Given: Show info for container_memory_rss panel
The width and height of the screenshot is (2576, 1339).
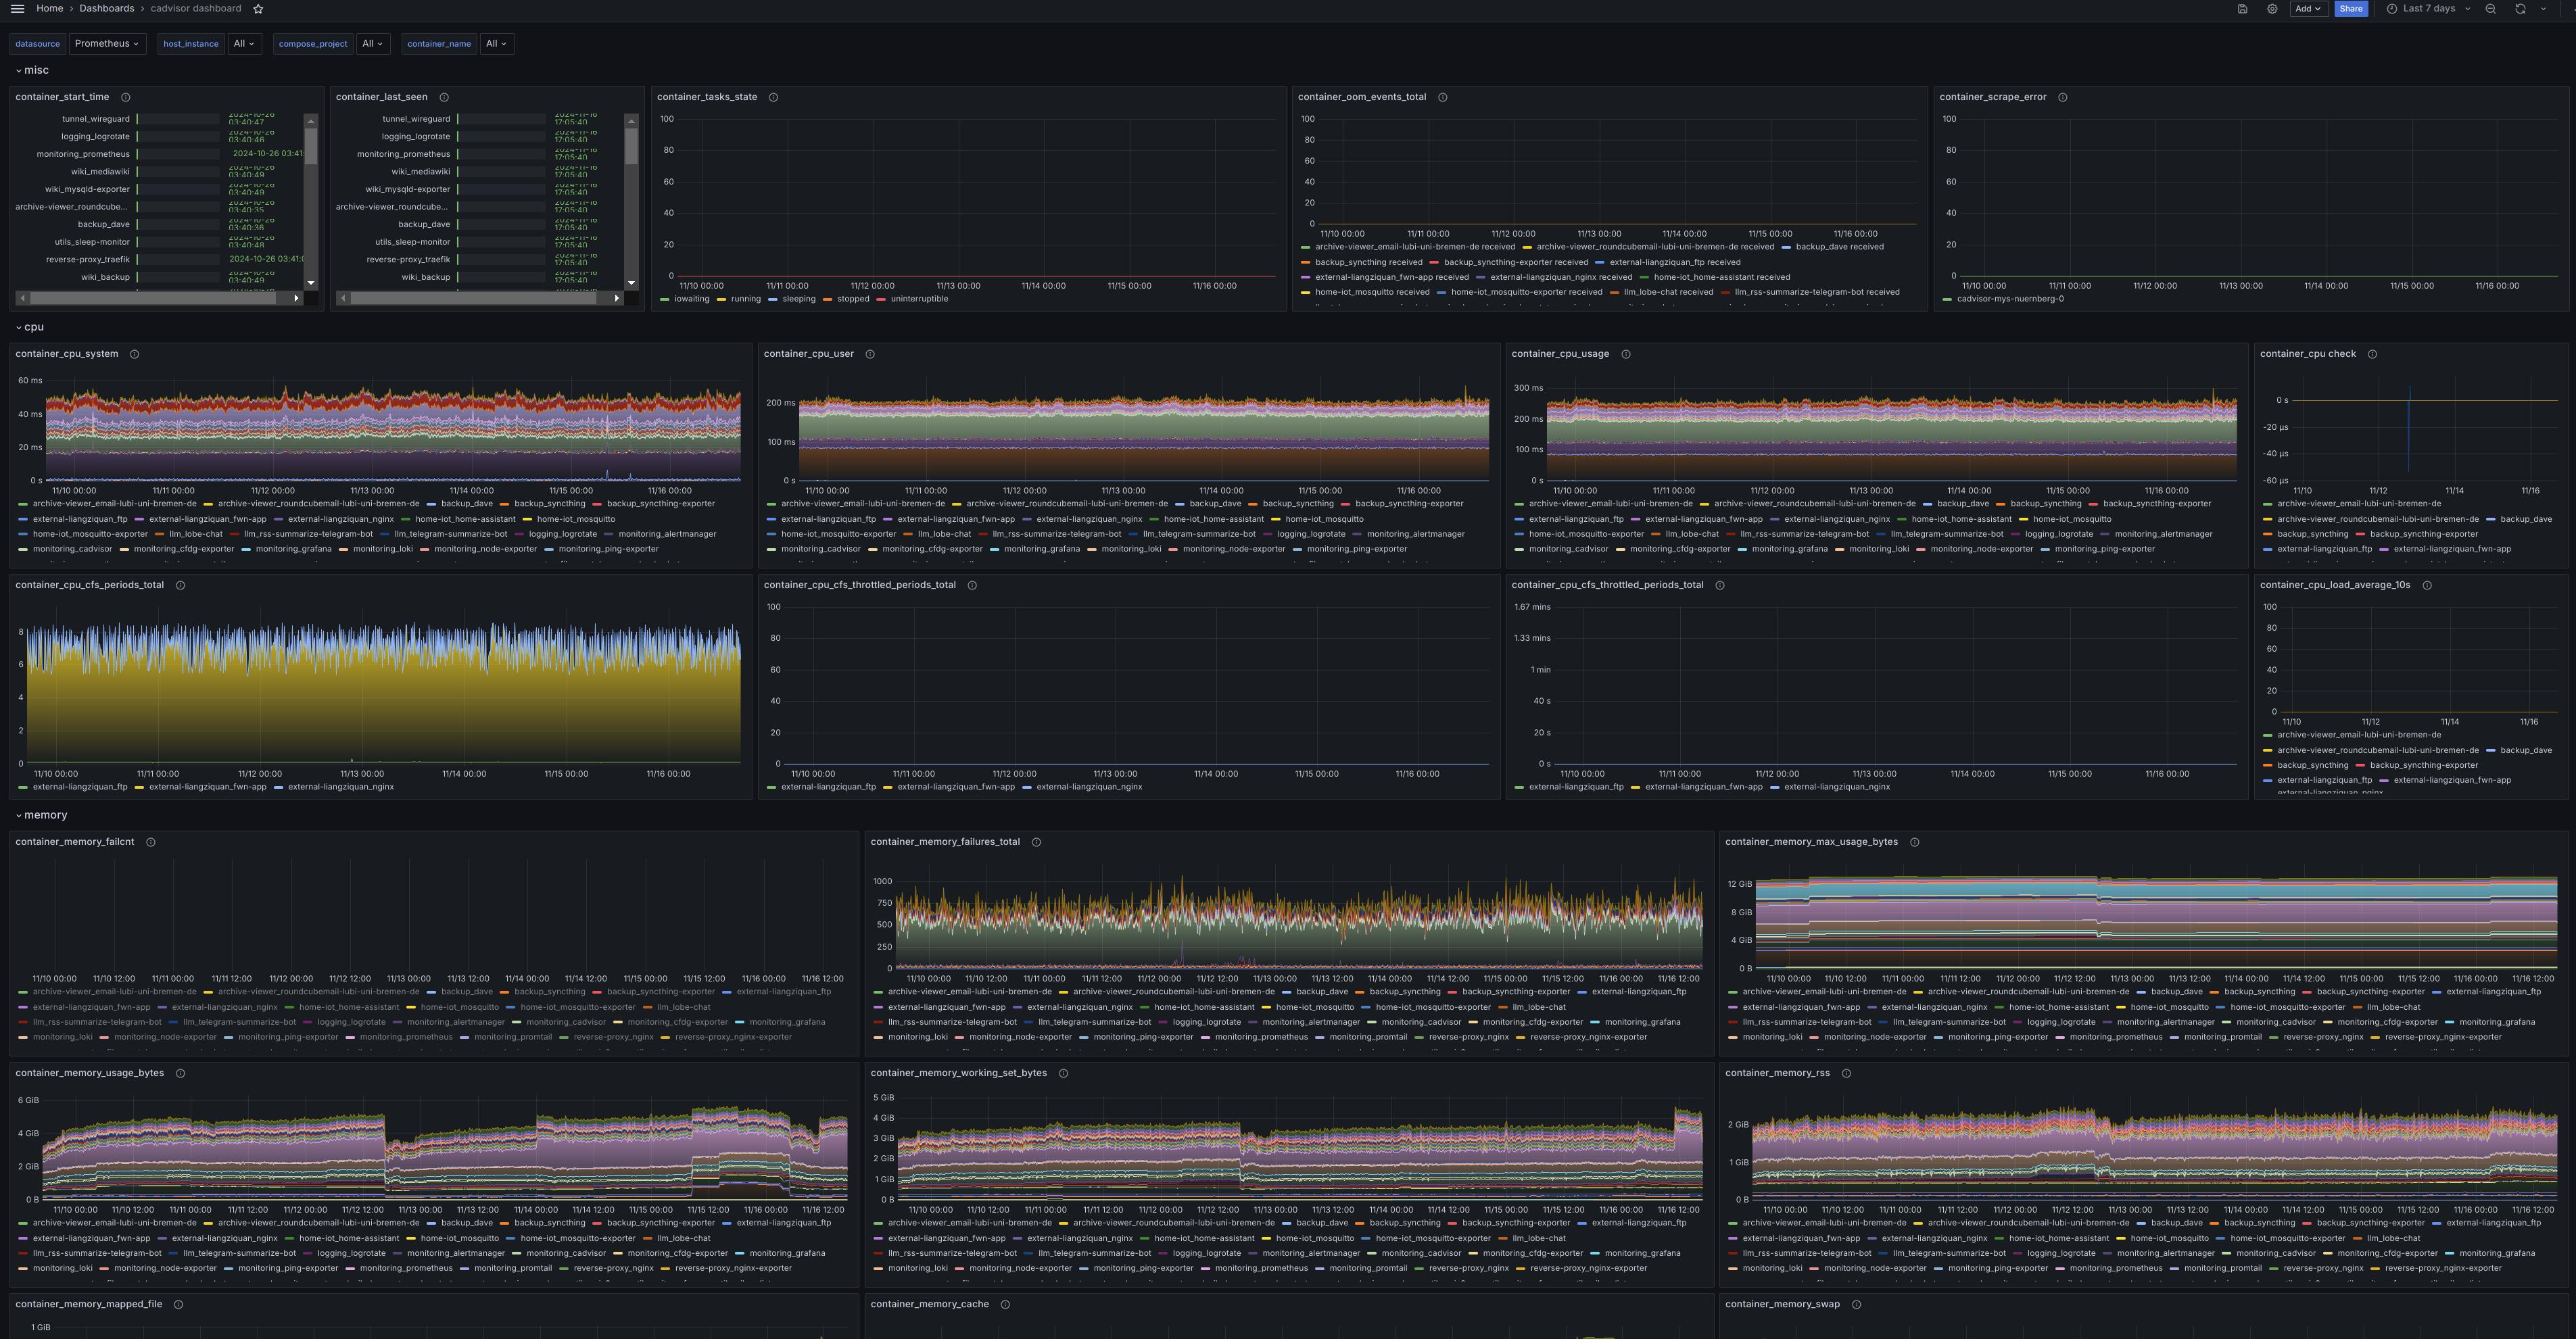Looking at the screenshot, I should tap(1846, 1073).
